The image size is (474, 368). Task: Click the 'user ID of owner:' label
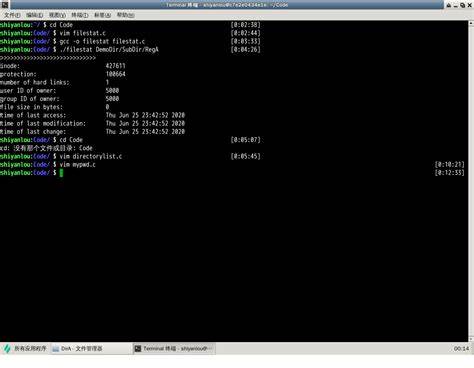(x=28, y=91)
